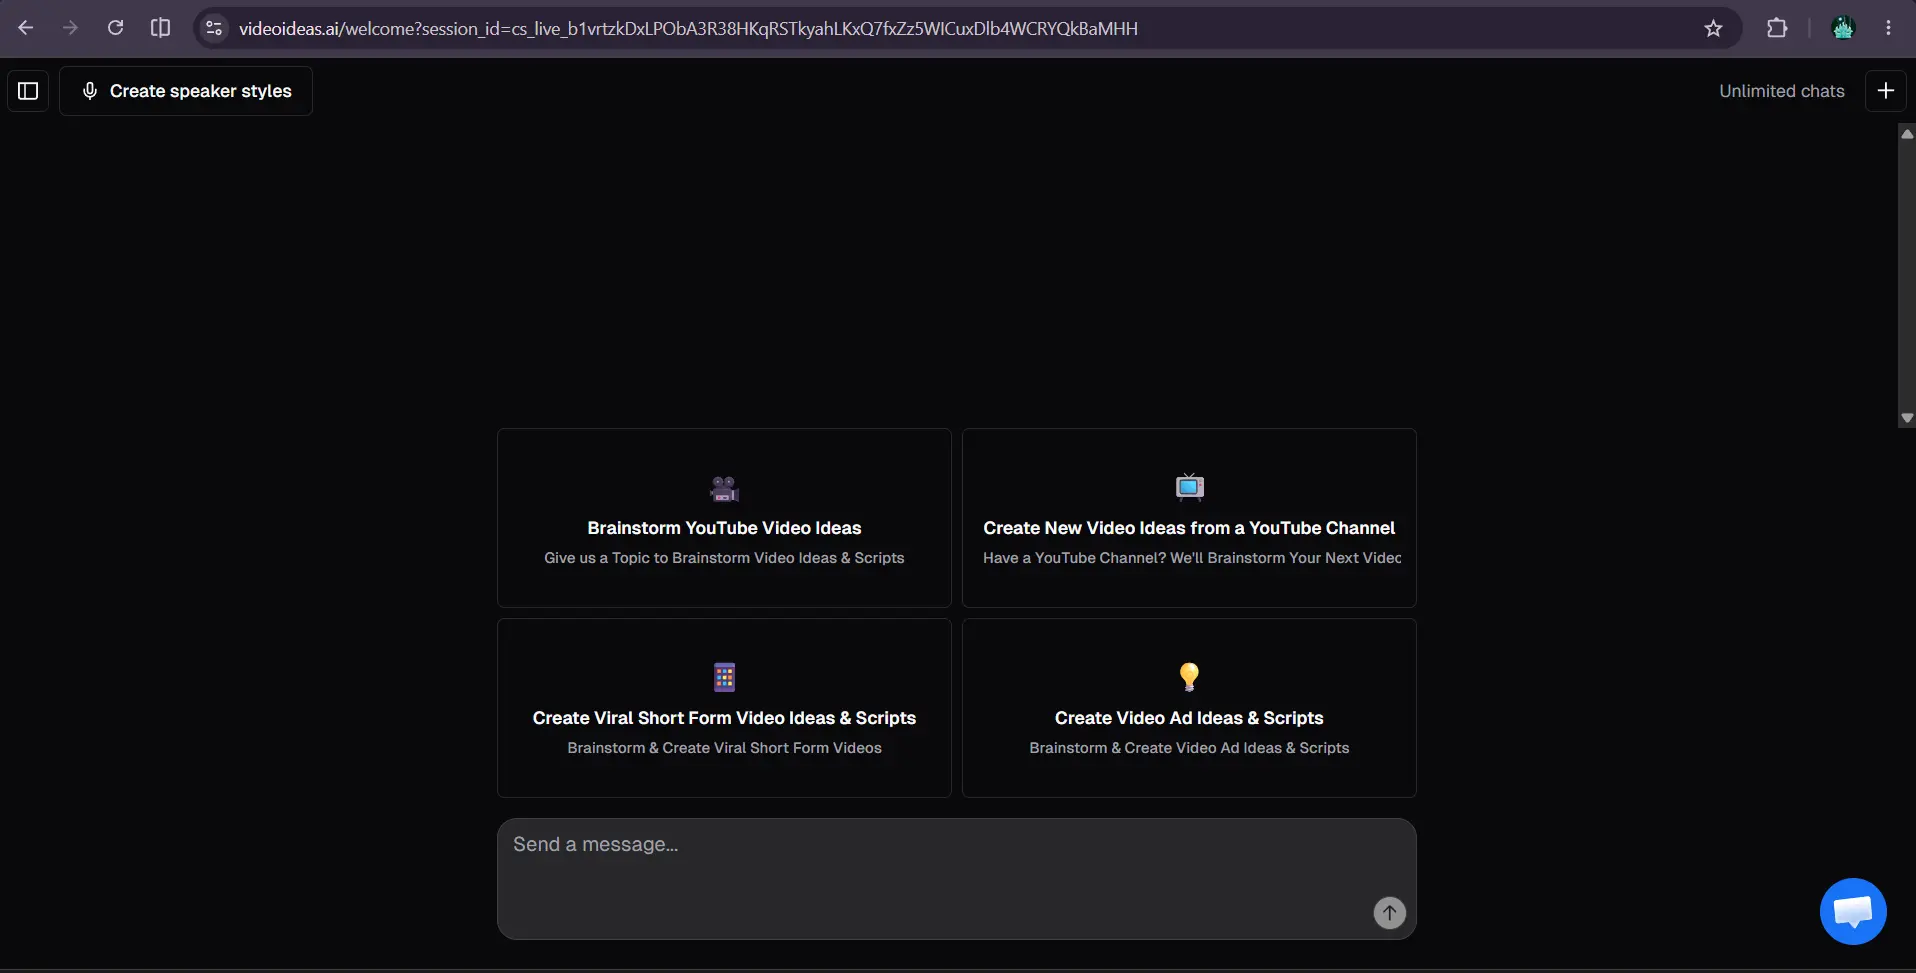
Task: View site information icon in address bar
Action: 214,28
